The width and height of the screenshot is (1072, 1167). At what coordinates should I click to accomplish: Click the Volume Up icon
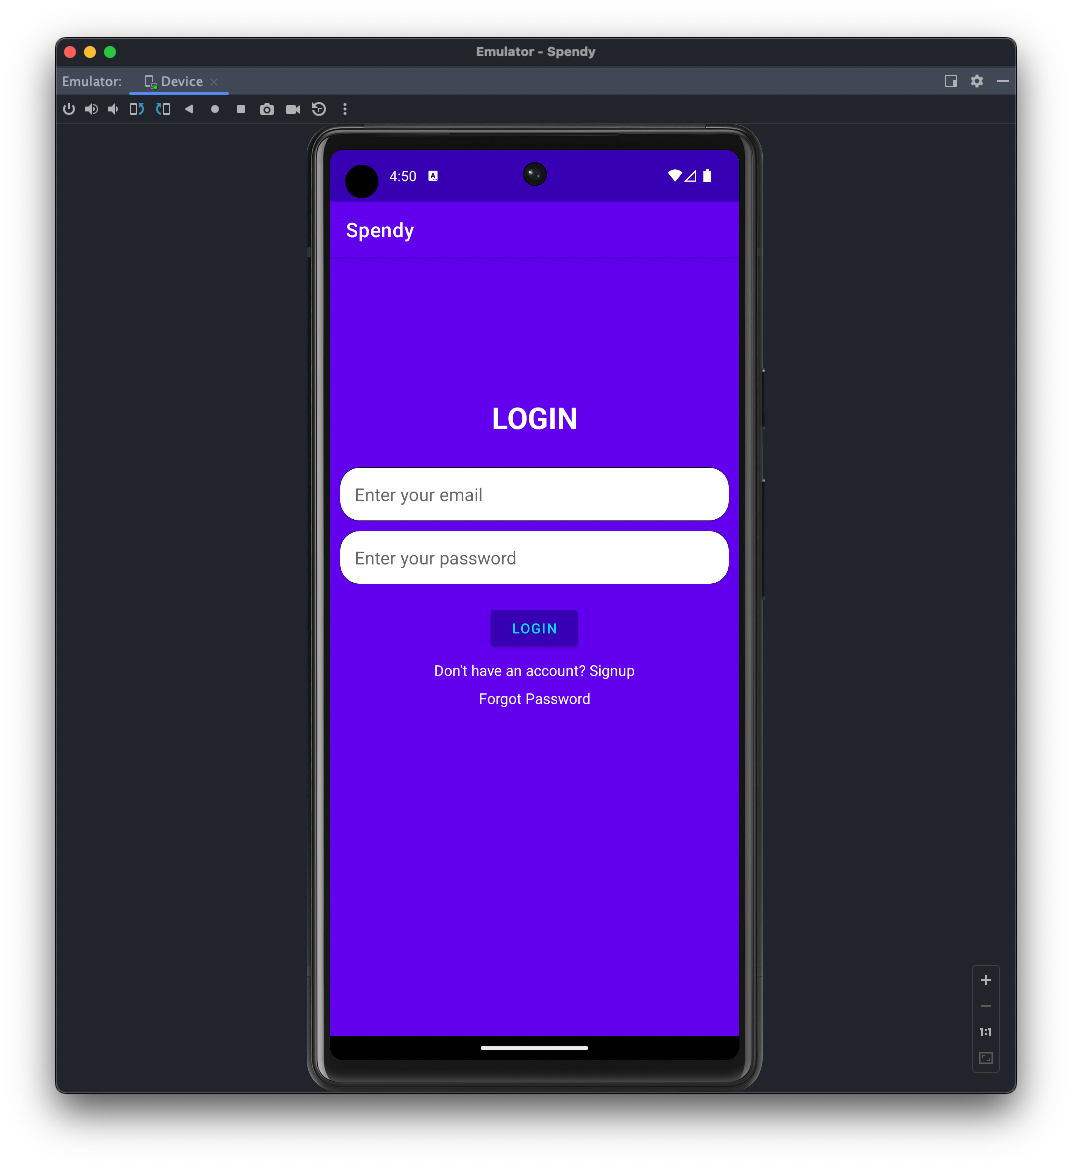91,109
